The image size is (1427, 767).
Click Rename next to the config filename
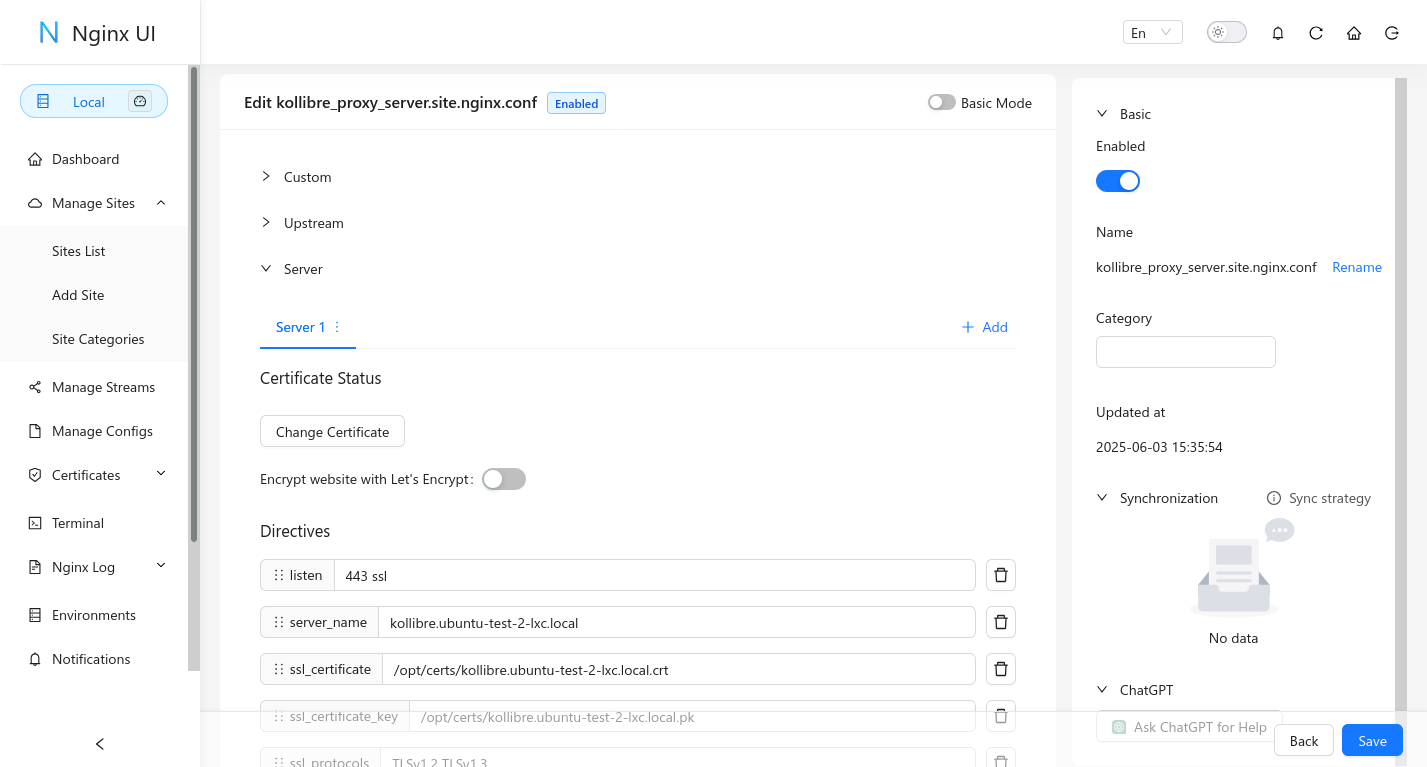click(x=1356, y=267)
